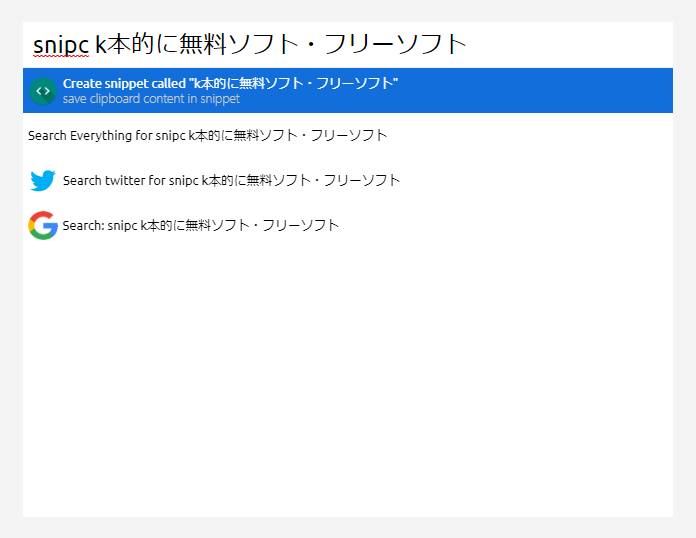The width and height of the screenshot is (696, 538).
Task: Click the Twitter bird icon
Action: coord(43,181)
